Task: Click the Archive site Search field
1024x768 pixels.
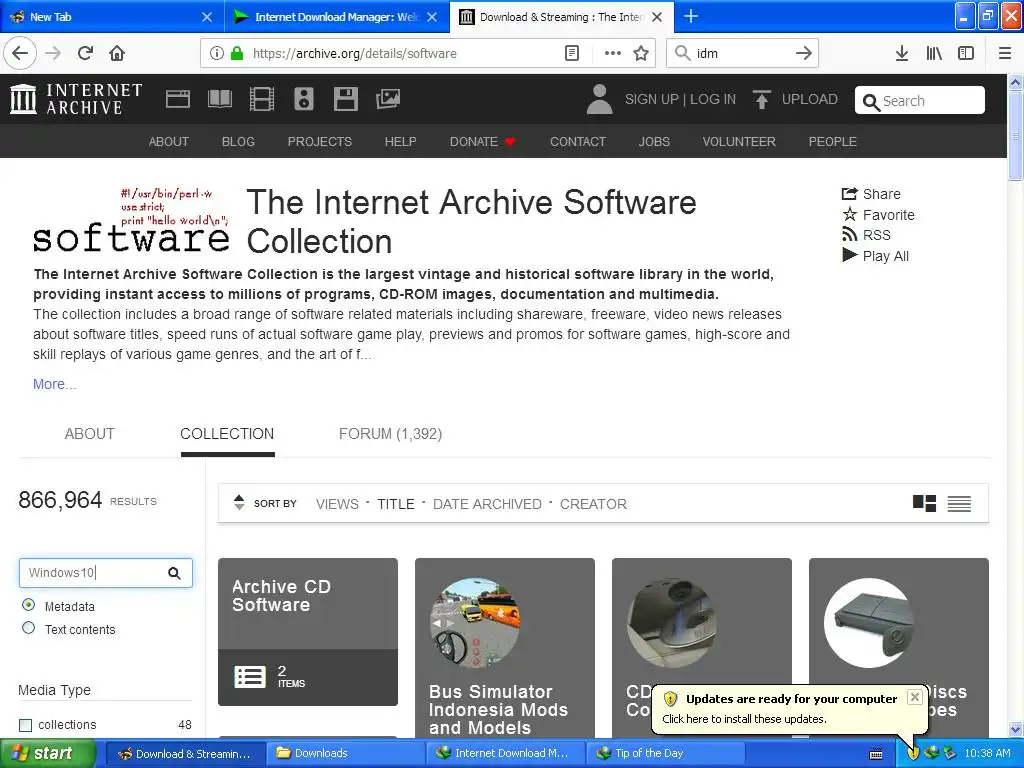Action: click(x=920, y=100)
